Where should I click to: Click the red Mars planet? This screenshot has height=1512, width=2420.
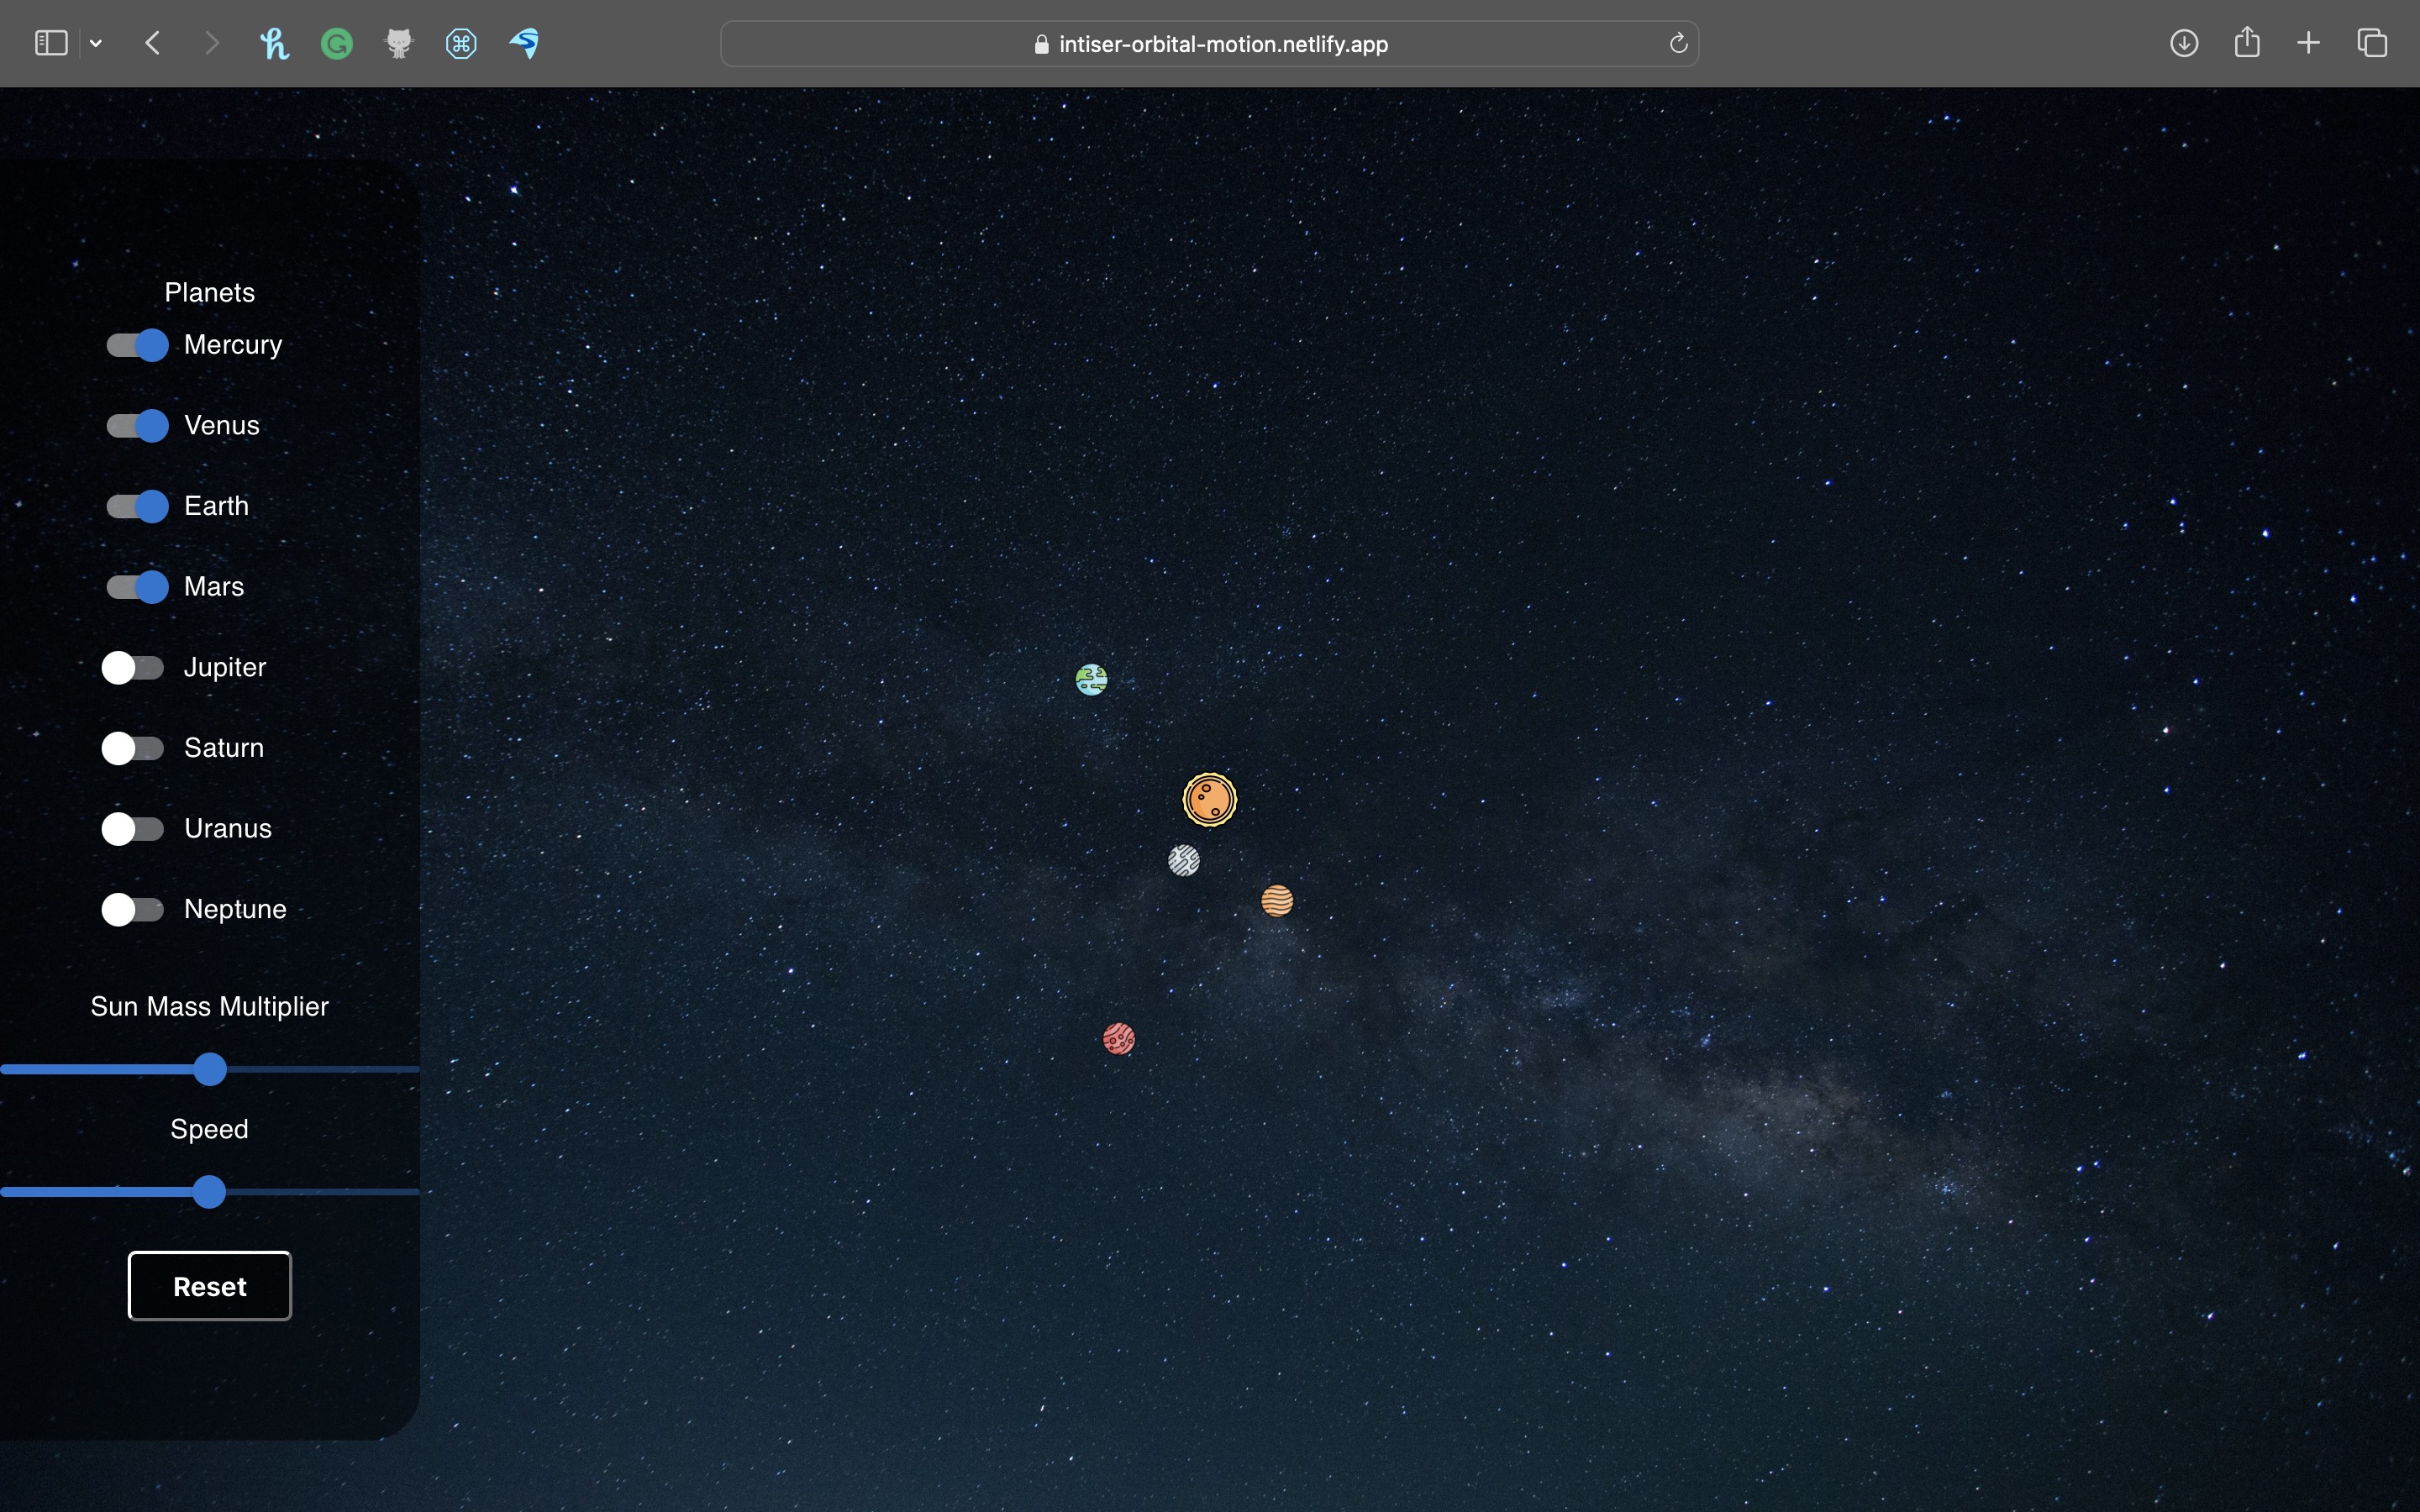1118,1039
